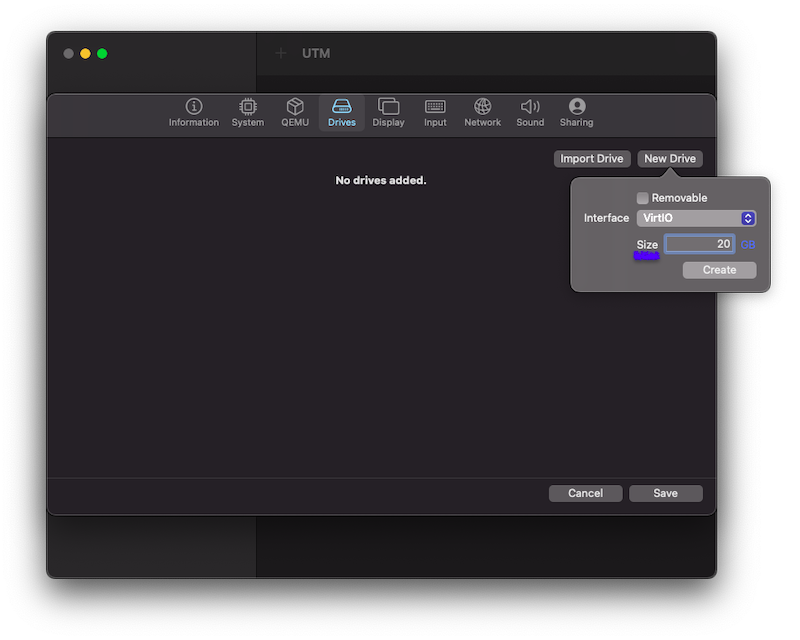Click the New Drive button
The image size is (800, 640).
(x=670, y=158)
